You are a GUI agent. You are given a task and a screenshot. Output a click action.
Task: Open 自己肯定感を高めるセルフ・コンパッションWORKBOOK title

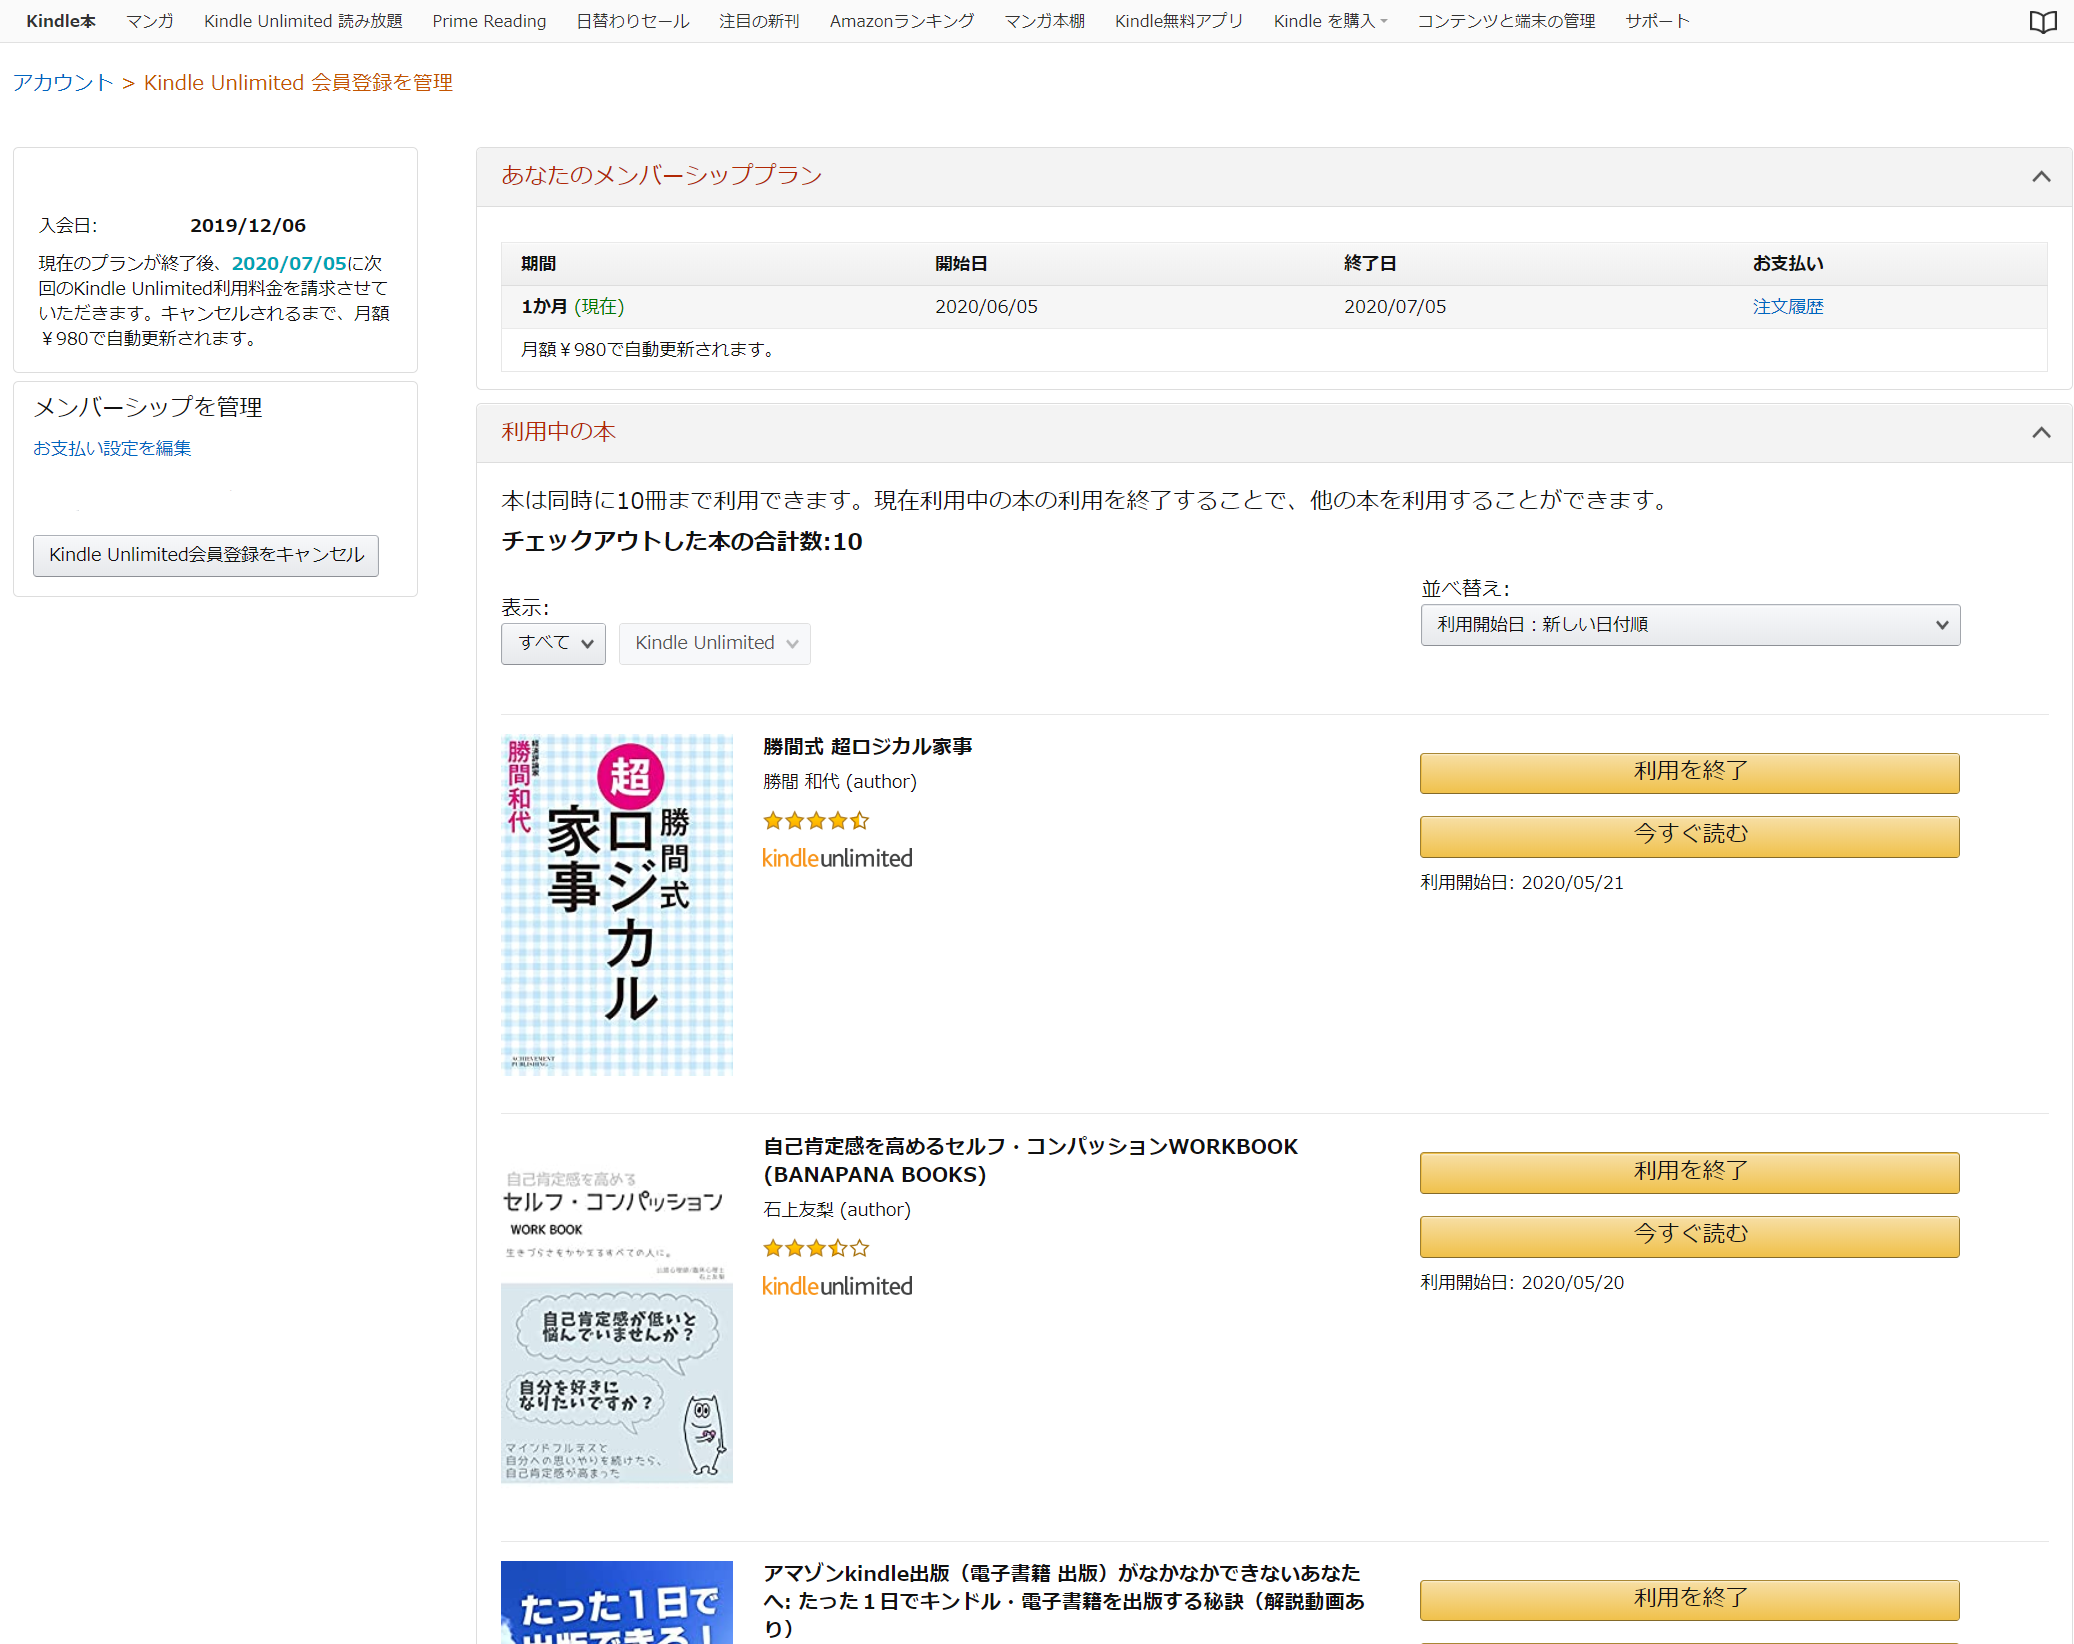[x=1031, y=1160]
